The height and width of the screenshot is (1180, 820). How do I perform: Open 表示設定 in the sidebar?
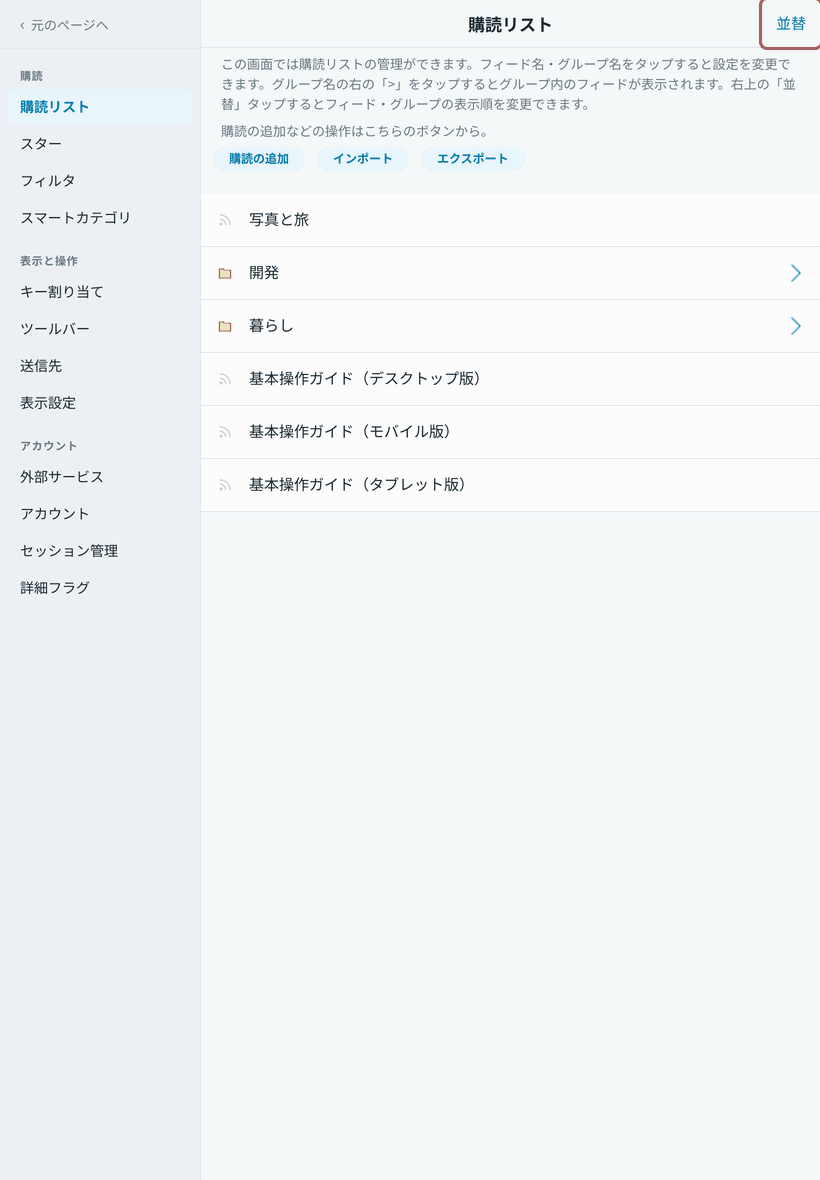[100, 403]
